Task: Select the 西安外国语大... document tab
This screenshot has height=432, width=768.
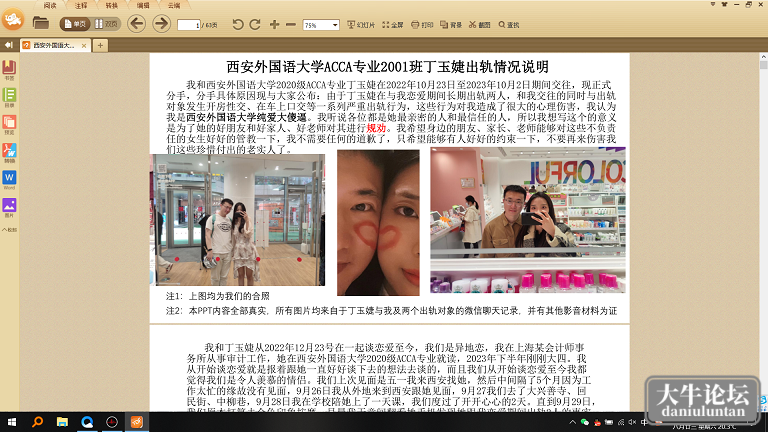Action: tap(53, 45)
